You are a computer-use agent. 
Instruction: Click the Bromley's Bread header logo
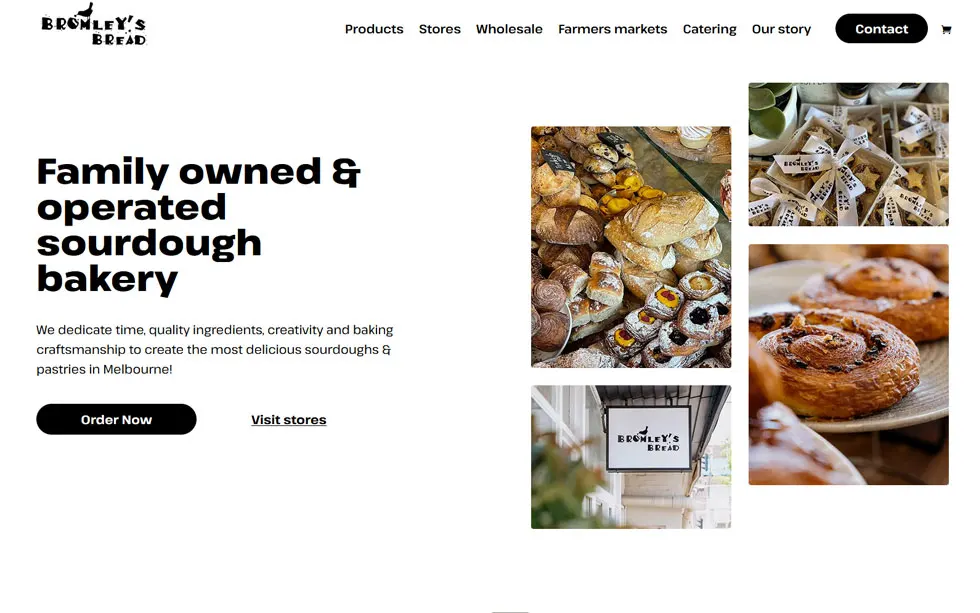click(94, 25)
